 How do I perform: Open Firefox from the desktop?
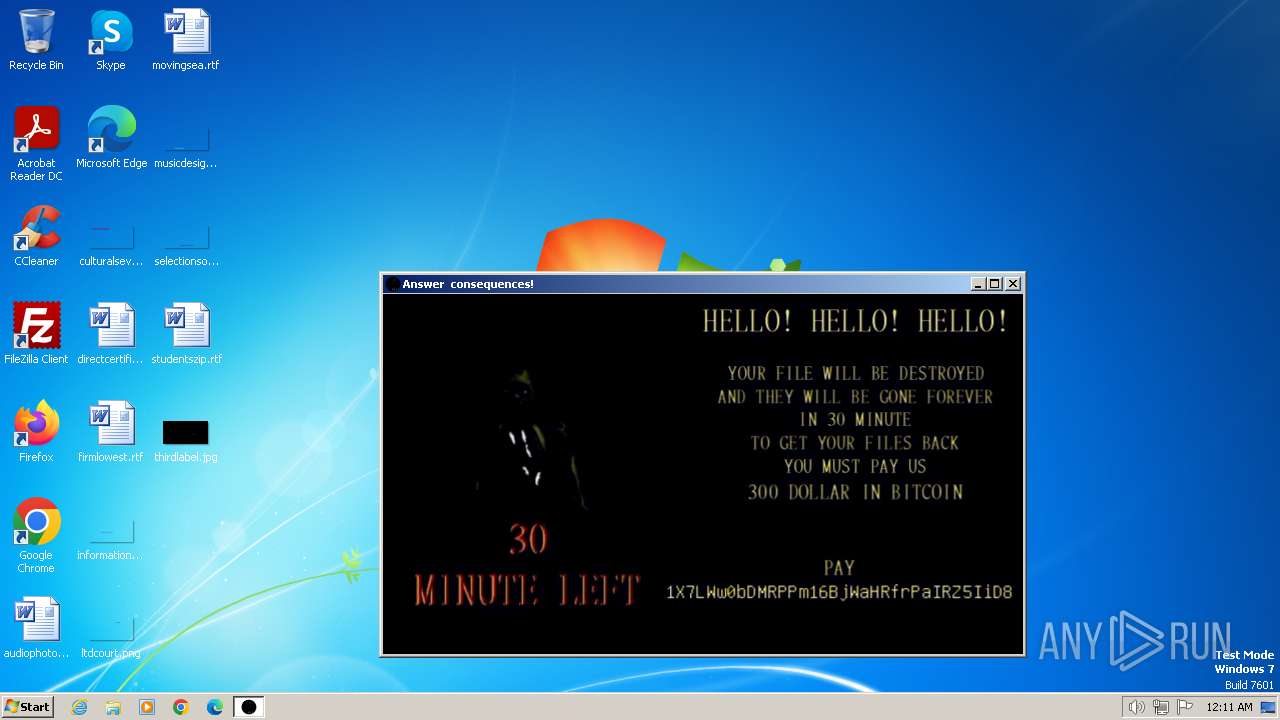point(36,431)
